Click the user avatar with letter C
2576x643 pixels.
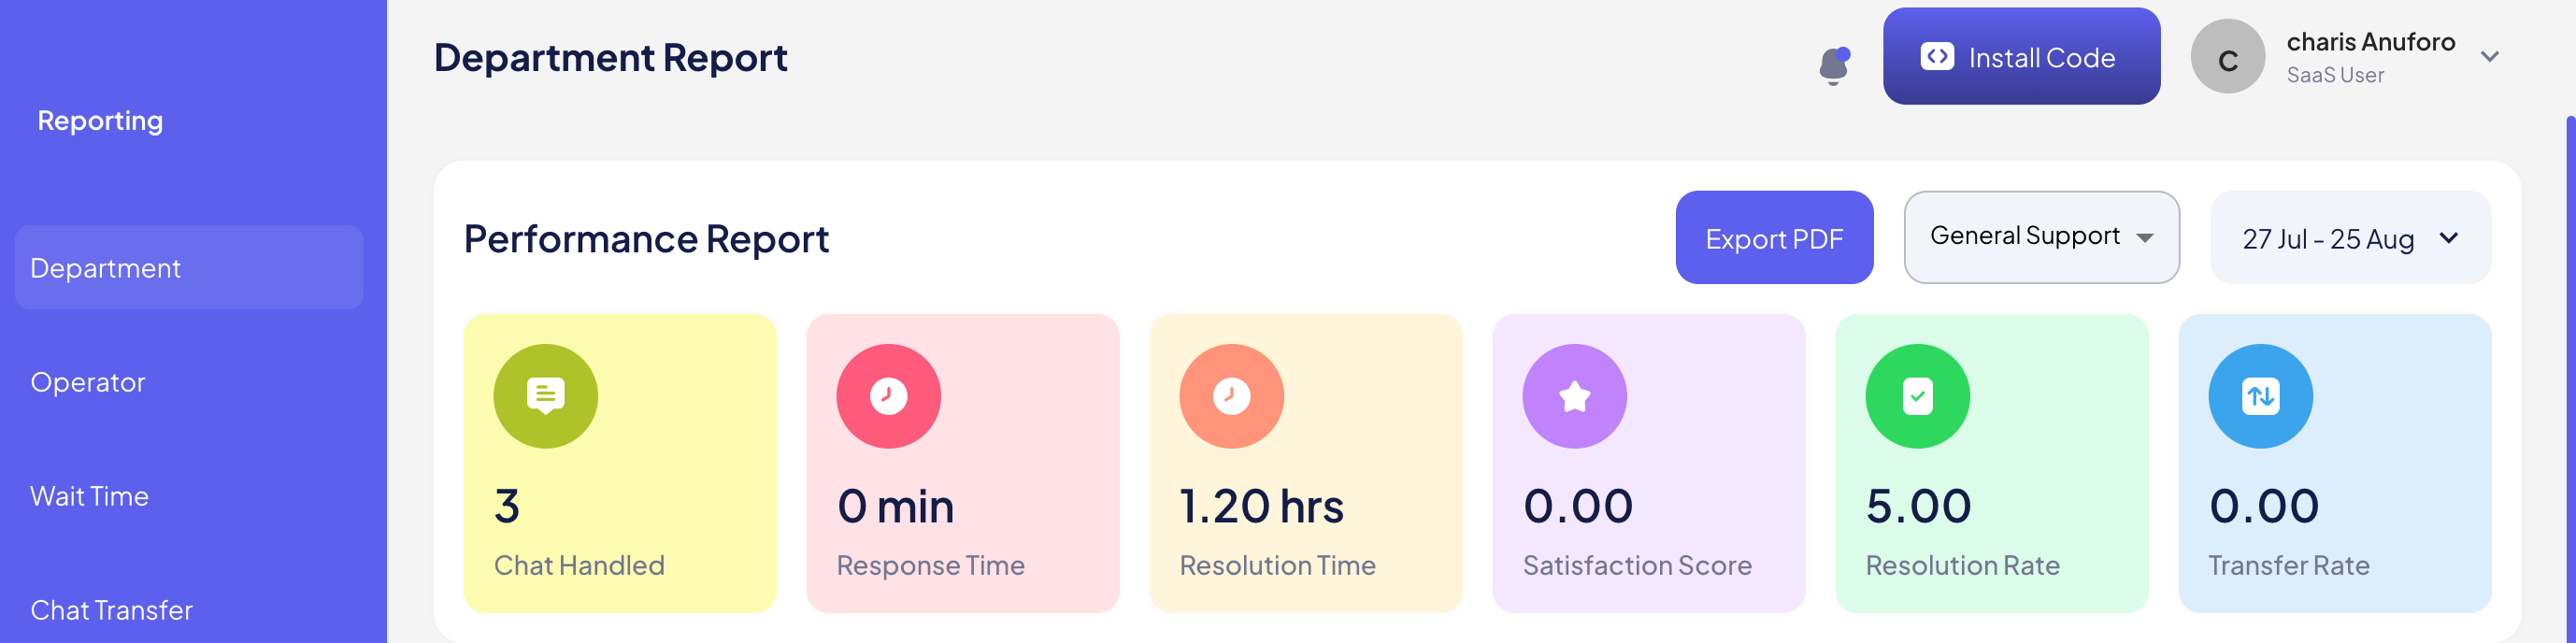point(2227,57)
